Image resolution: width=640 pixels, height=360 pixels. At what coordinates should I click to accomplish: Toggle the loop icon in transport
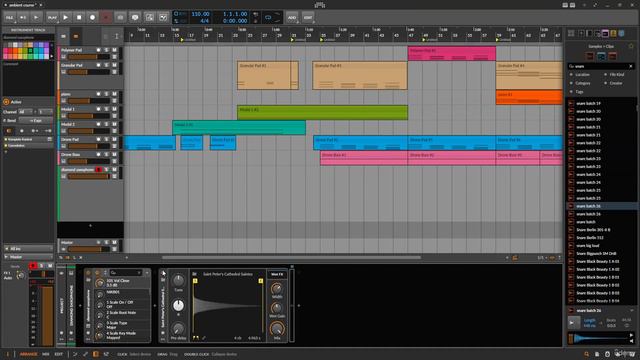(x=268, y=18)
